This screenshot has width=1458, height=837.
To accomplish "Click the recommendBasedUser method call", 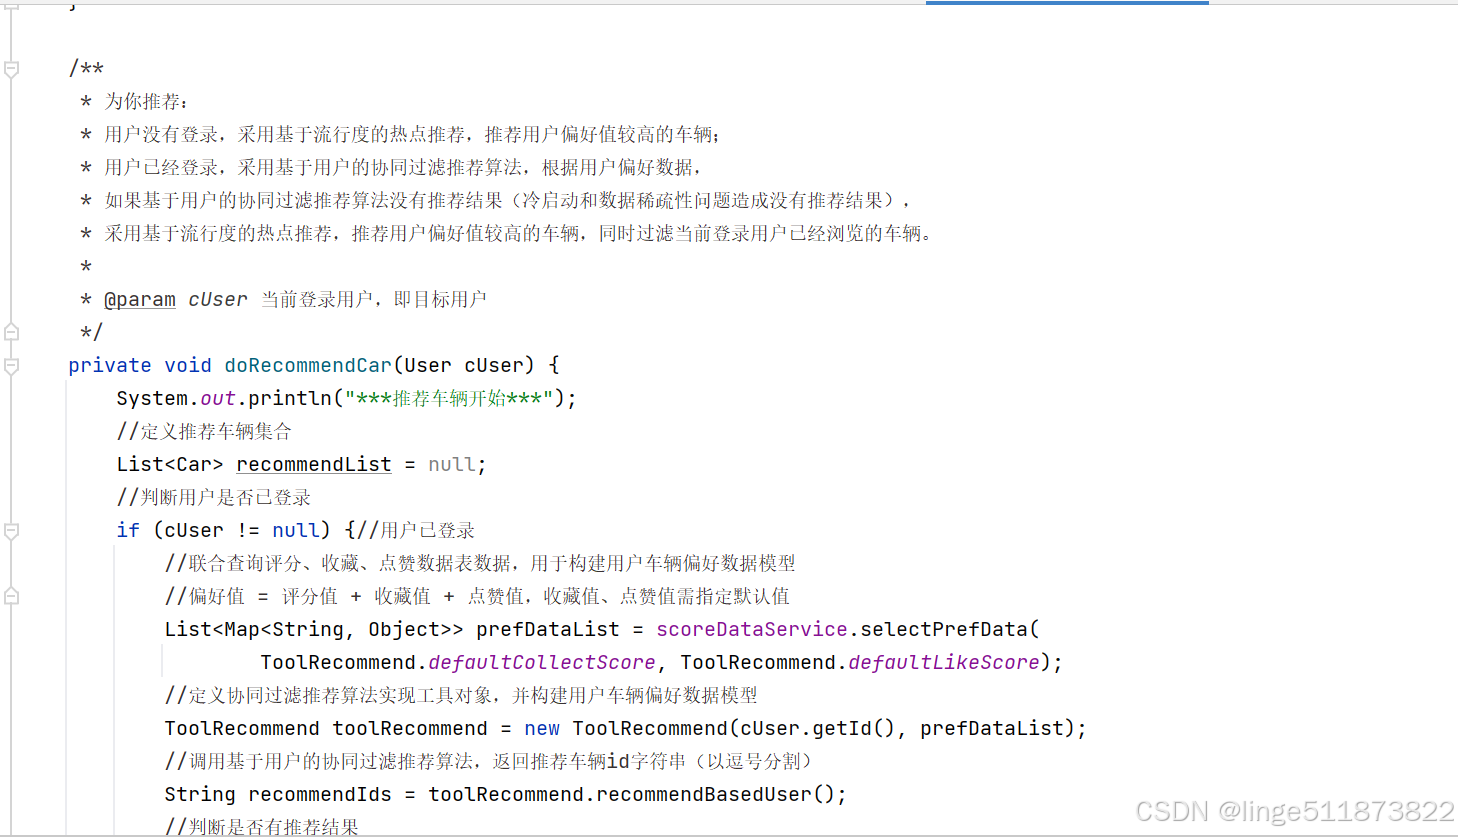I will click(x=704, y=794).
